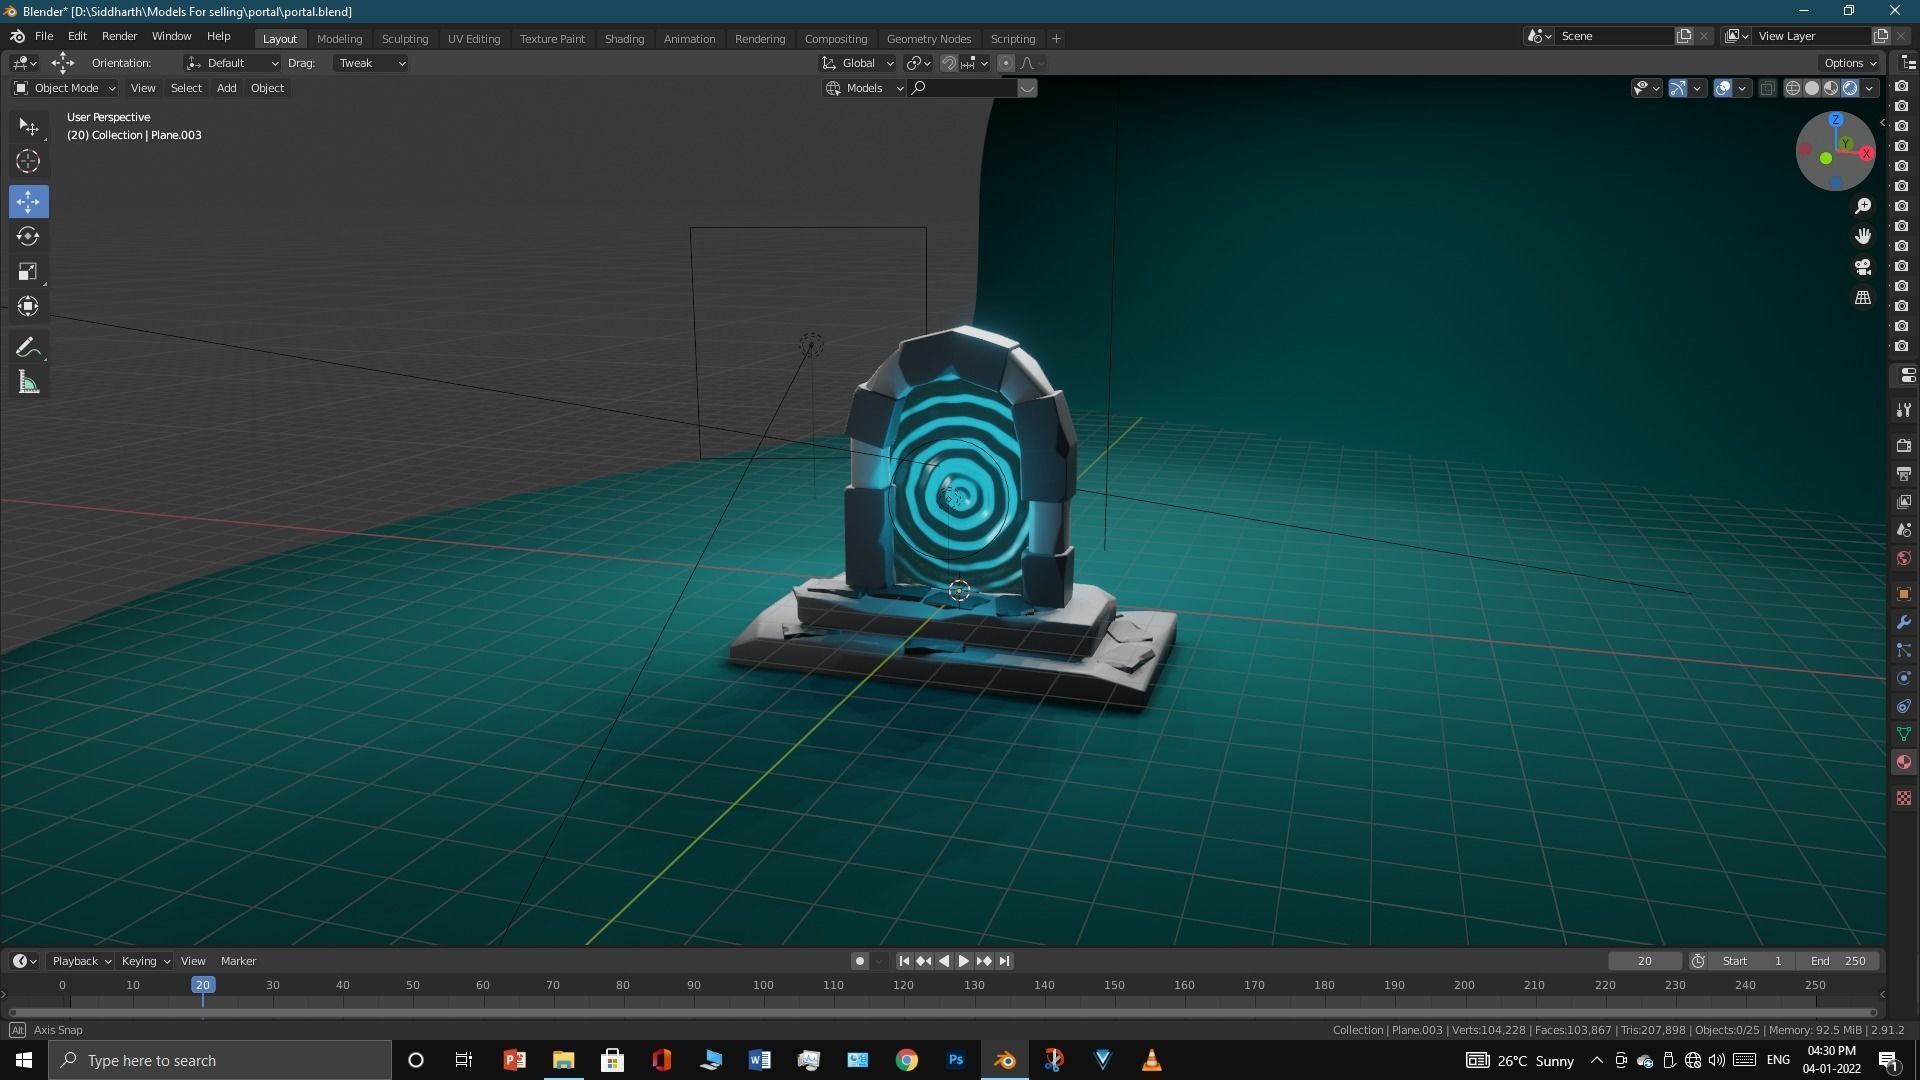Open the Particle properties tab
The width and height of the screenshot is (1920, 1080).
coord(1903,650)
